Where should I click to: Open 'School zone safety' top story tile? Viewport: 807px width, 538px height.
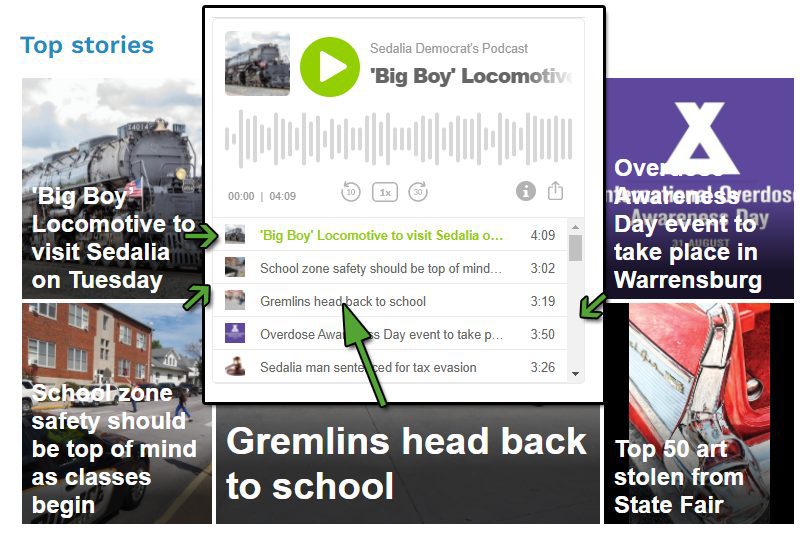116,413
